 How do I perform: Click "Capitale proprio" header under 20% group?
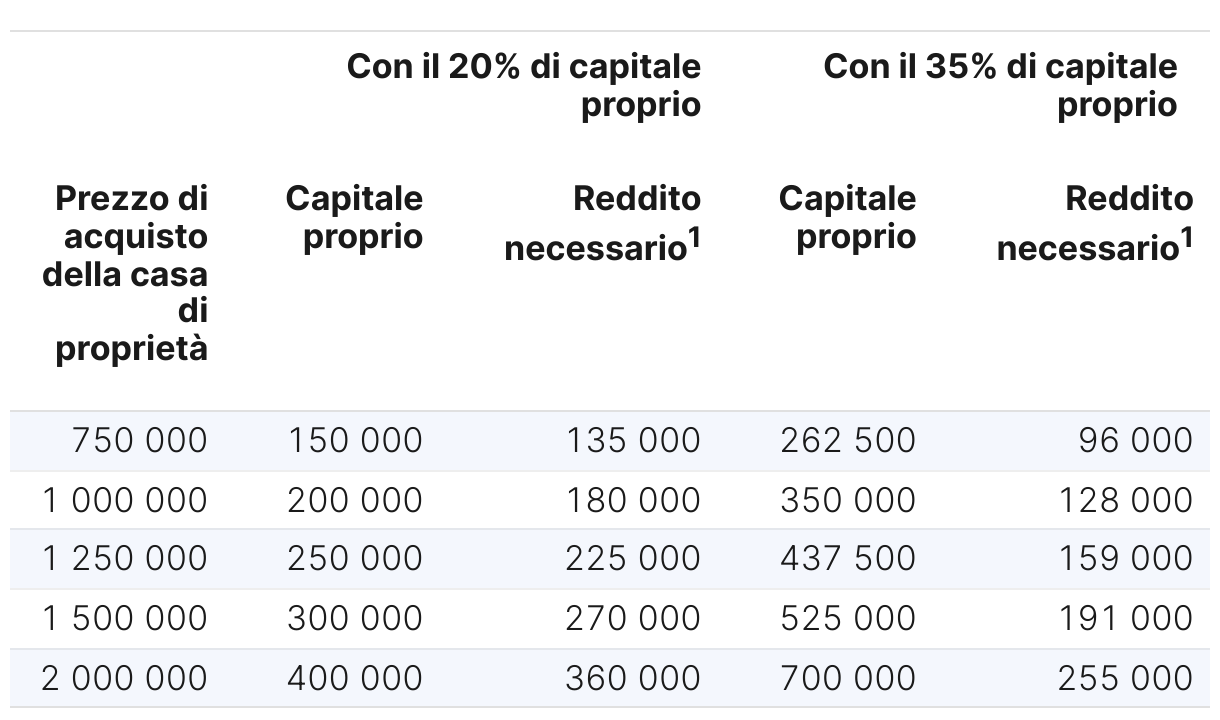pyautogui.click(x=354, y=217)
